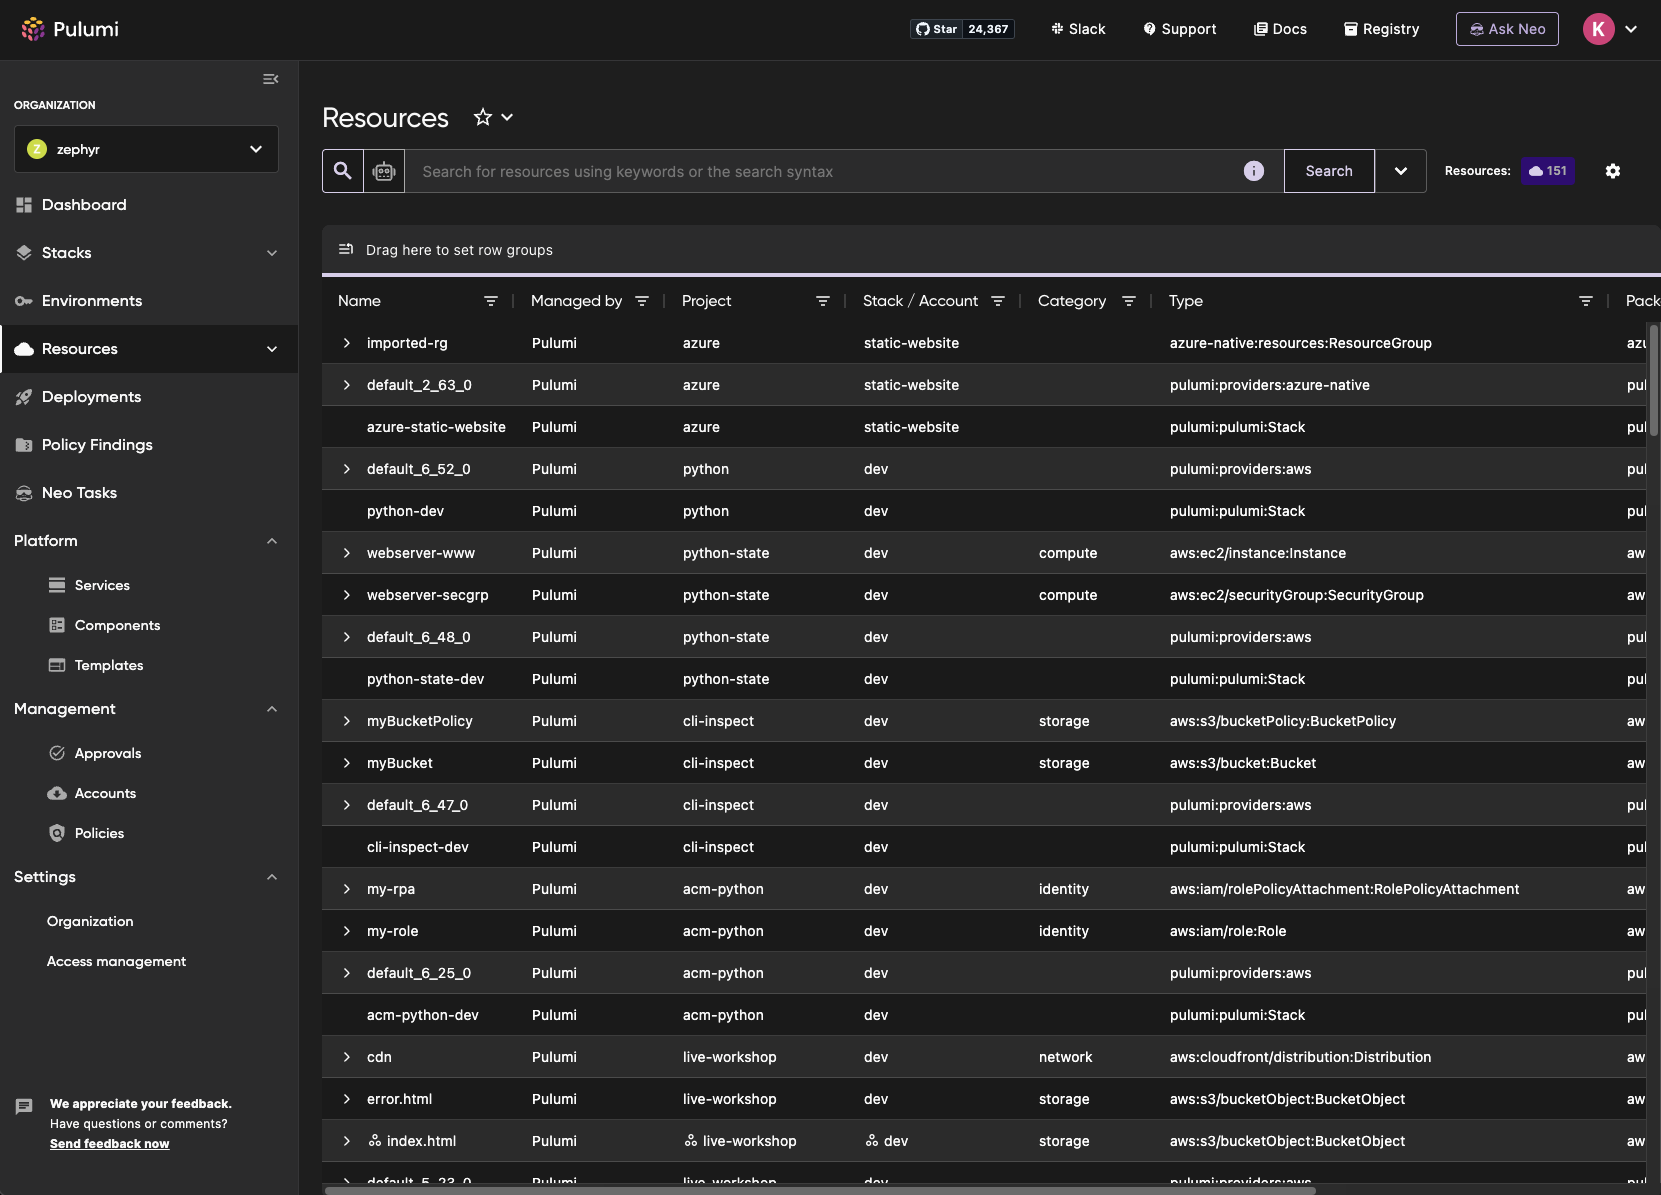The width and height of the screenshot is (1661, 1195).
Task: Open the dropdown next to Search button
Action: pyautogui.click(x=1401, y=171)
